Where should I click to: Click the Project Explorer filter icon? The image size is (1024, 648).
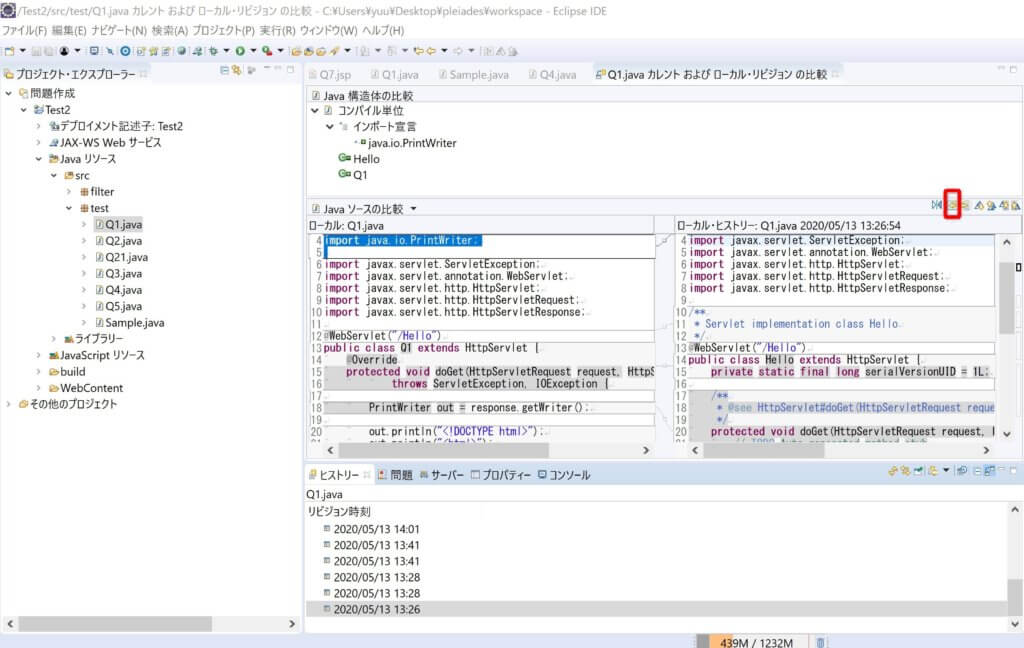251,70
